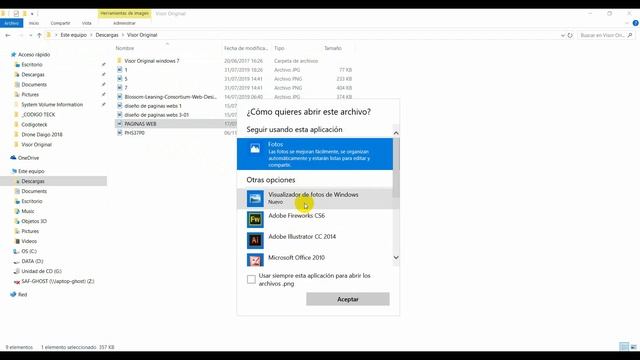Select file named '5'
This screenshot has width=640, height=360.
coord(126,79)
